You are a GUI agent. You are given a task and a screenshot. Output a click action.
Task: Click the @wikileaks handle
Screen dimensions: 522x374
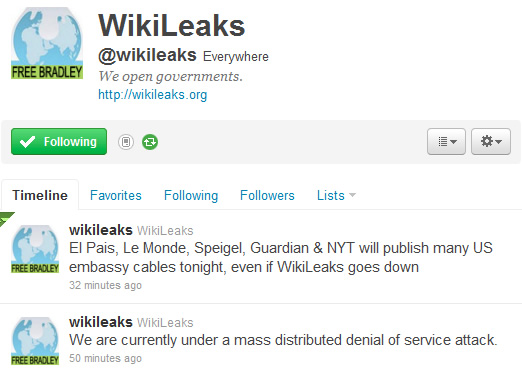[147, 55]
